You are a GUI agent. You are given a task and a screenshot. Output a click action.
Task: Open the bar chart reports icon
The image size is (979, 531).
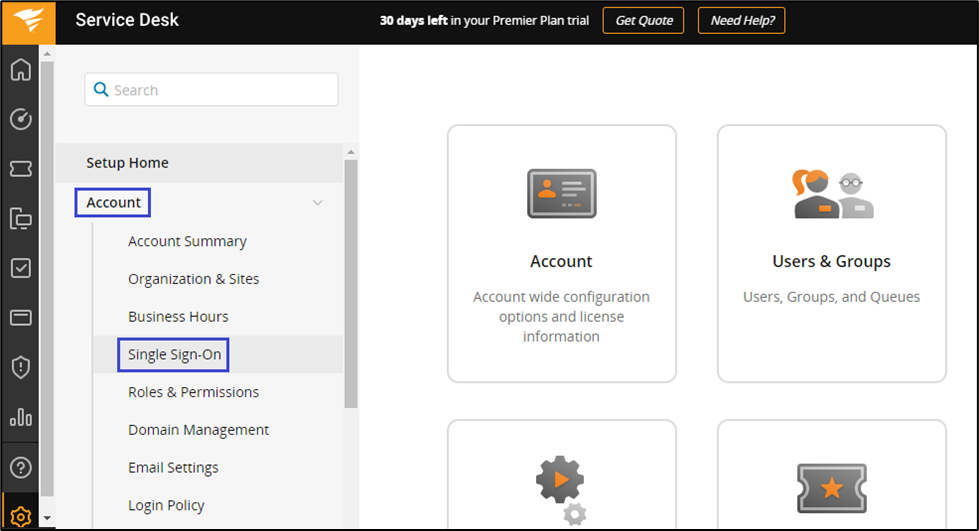click(20, 417)
